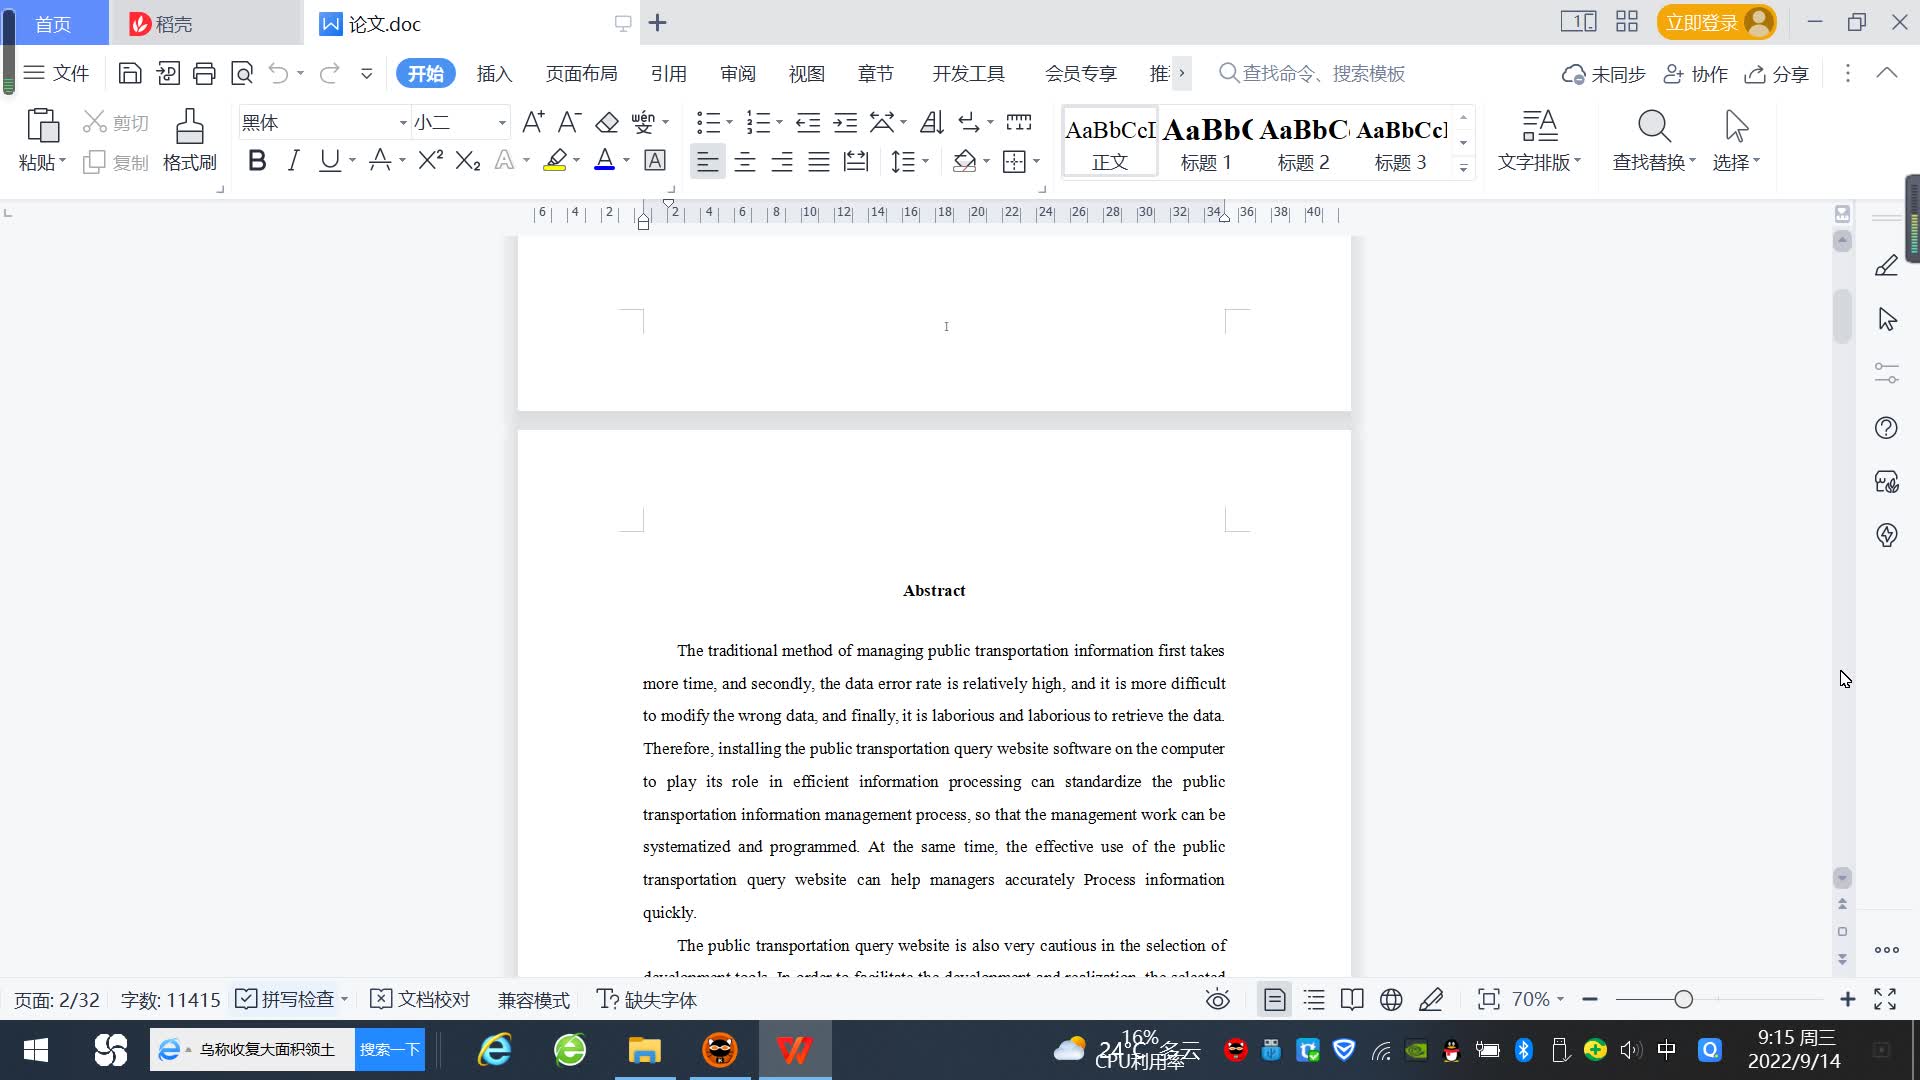Toggle page view layout button in status bar
The width and height of the screenshot is (1920, 1080).
point(1275,999)
